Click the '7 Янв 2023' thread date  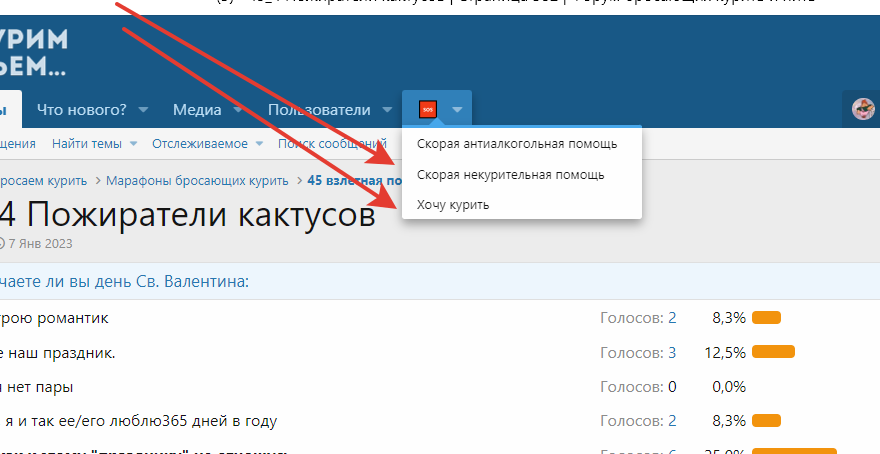pos(40,244)
